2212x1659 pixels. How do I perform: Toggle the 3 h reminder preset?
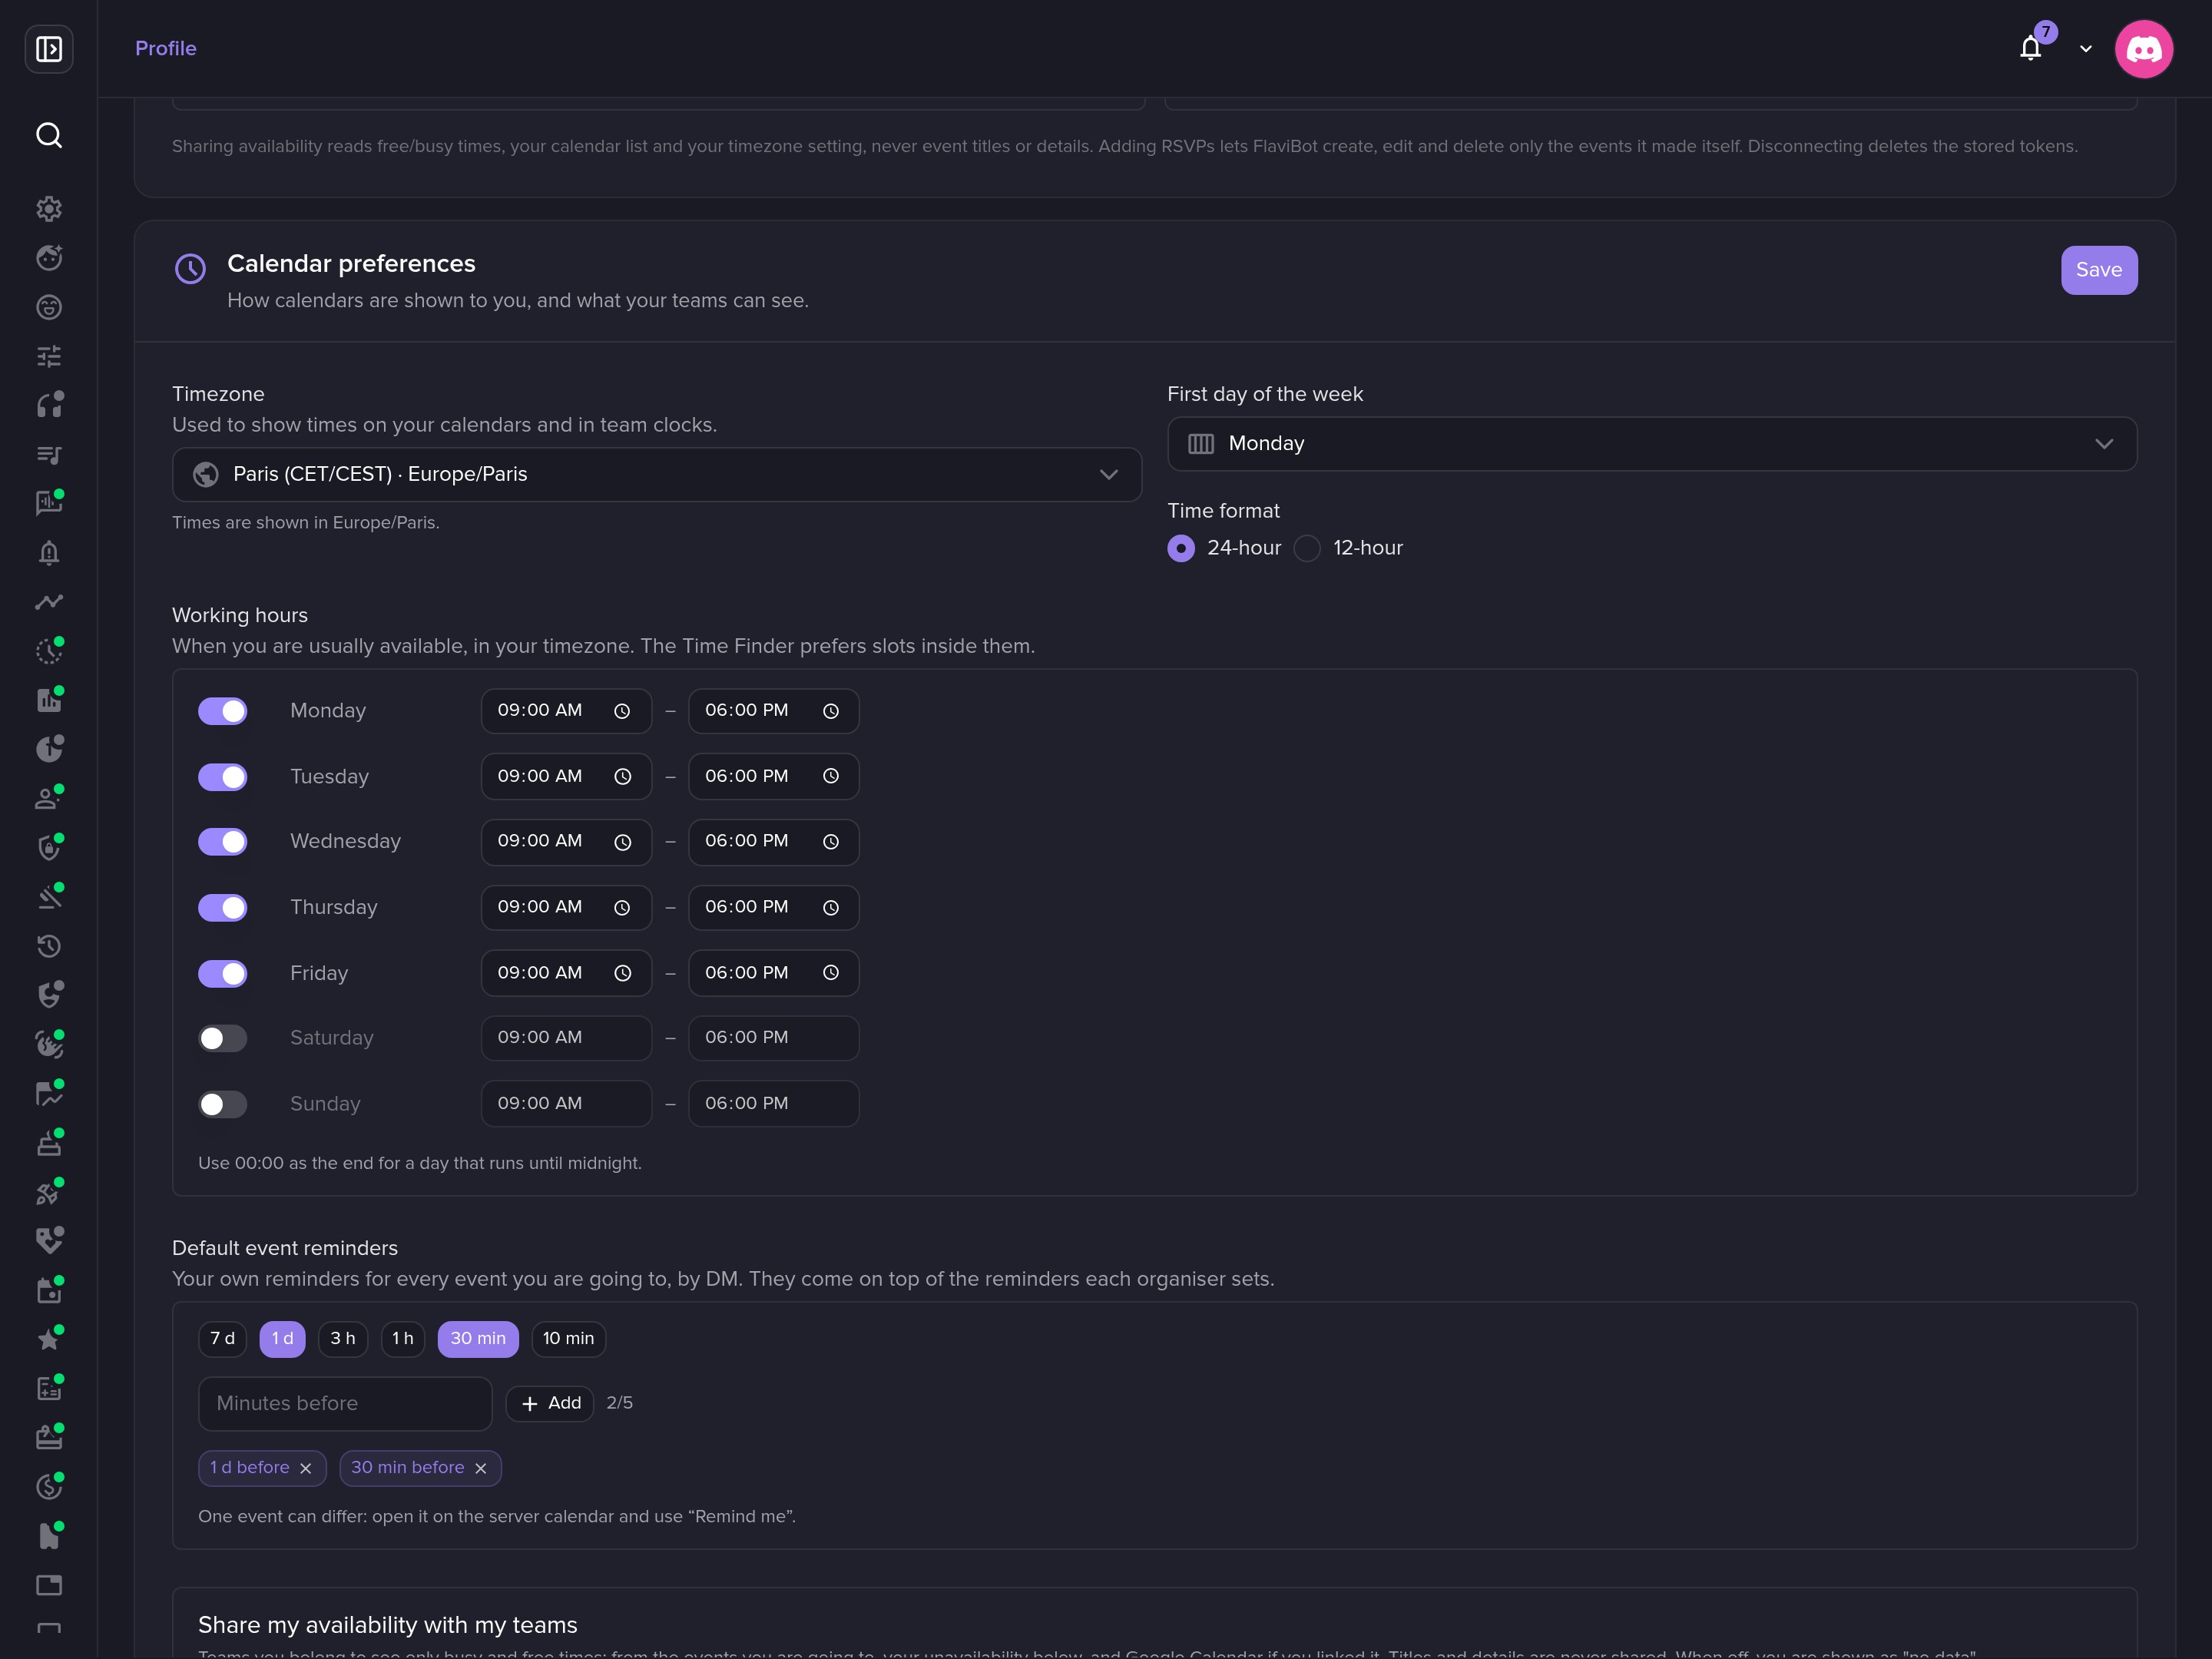[x=343, y=1338]
